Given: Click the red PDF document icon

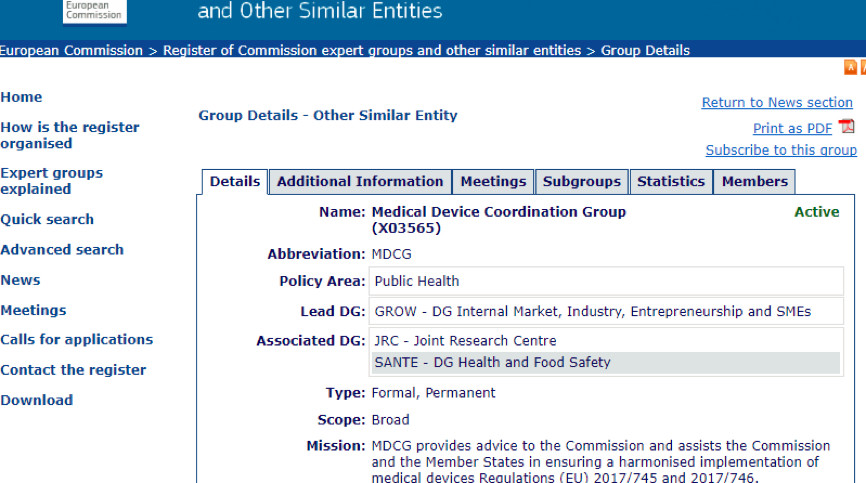Looking at the screenshot, I should pyautogui.click(x=846, y=127).
